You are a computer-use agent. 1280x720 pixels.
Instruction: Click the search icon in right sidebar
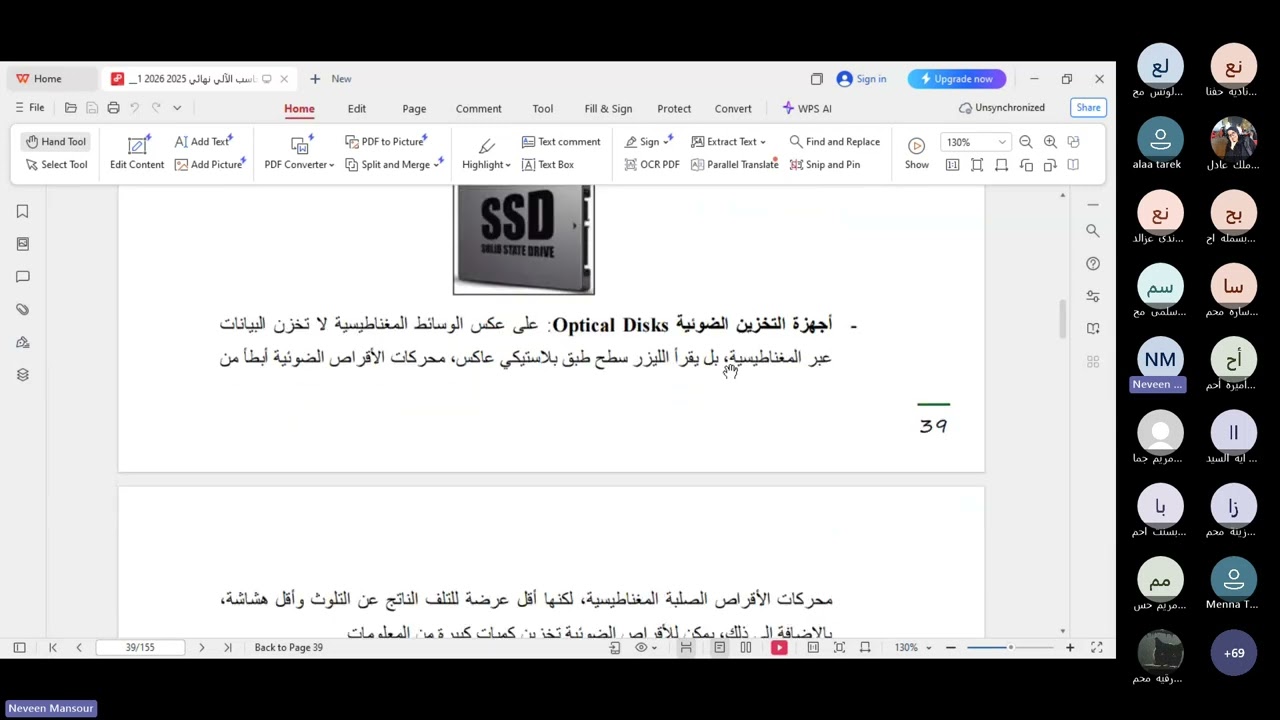pos(1093,231)
